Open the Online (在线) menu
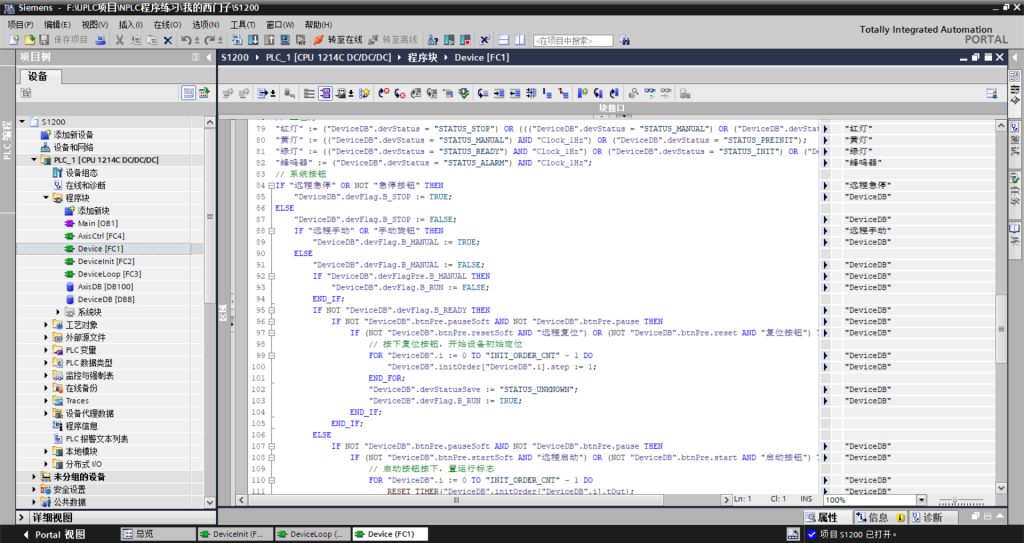Image resolution: width=1024 pixels, height=543 pixels. point(166,24)
